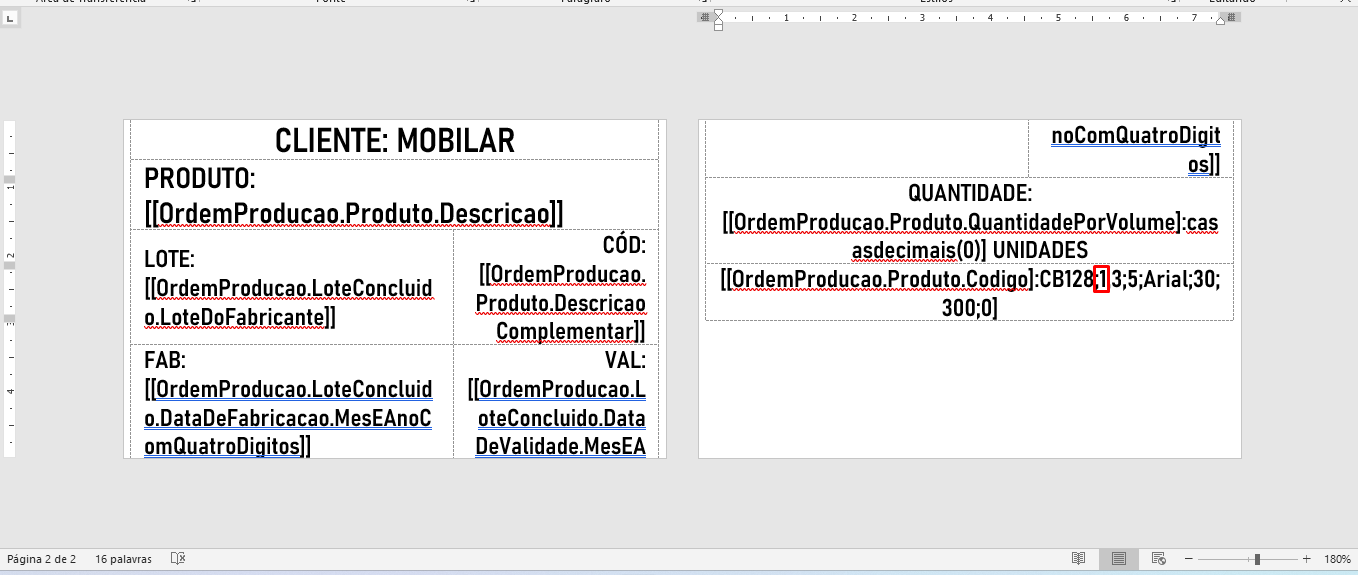Switch to Web Layout view
This screenshot has width=1358, height=575.
[x=1159, y=559]
